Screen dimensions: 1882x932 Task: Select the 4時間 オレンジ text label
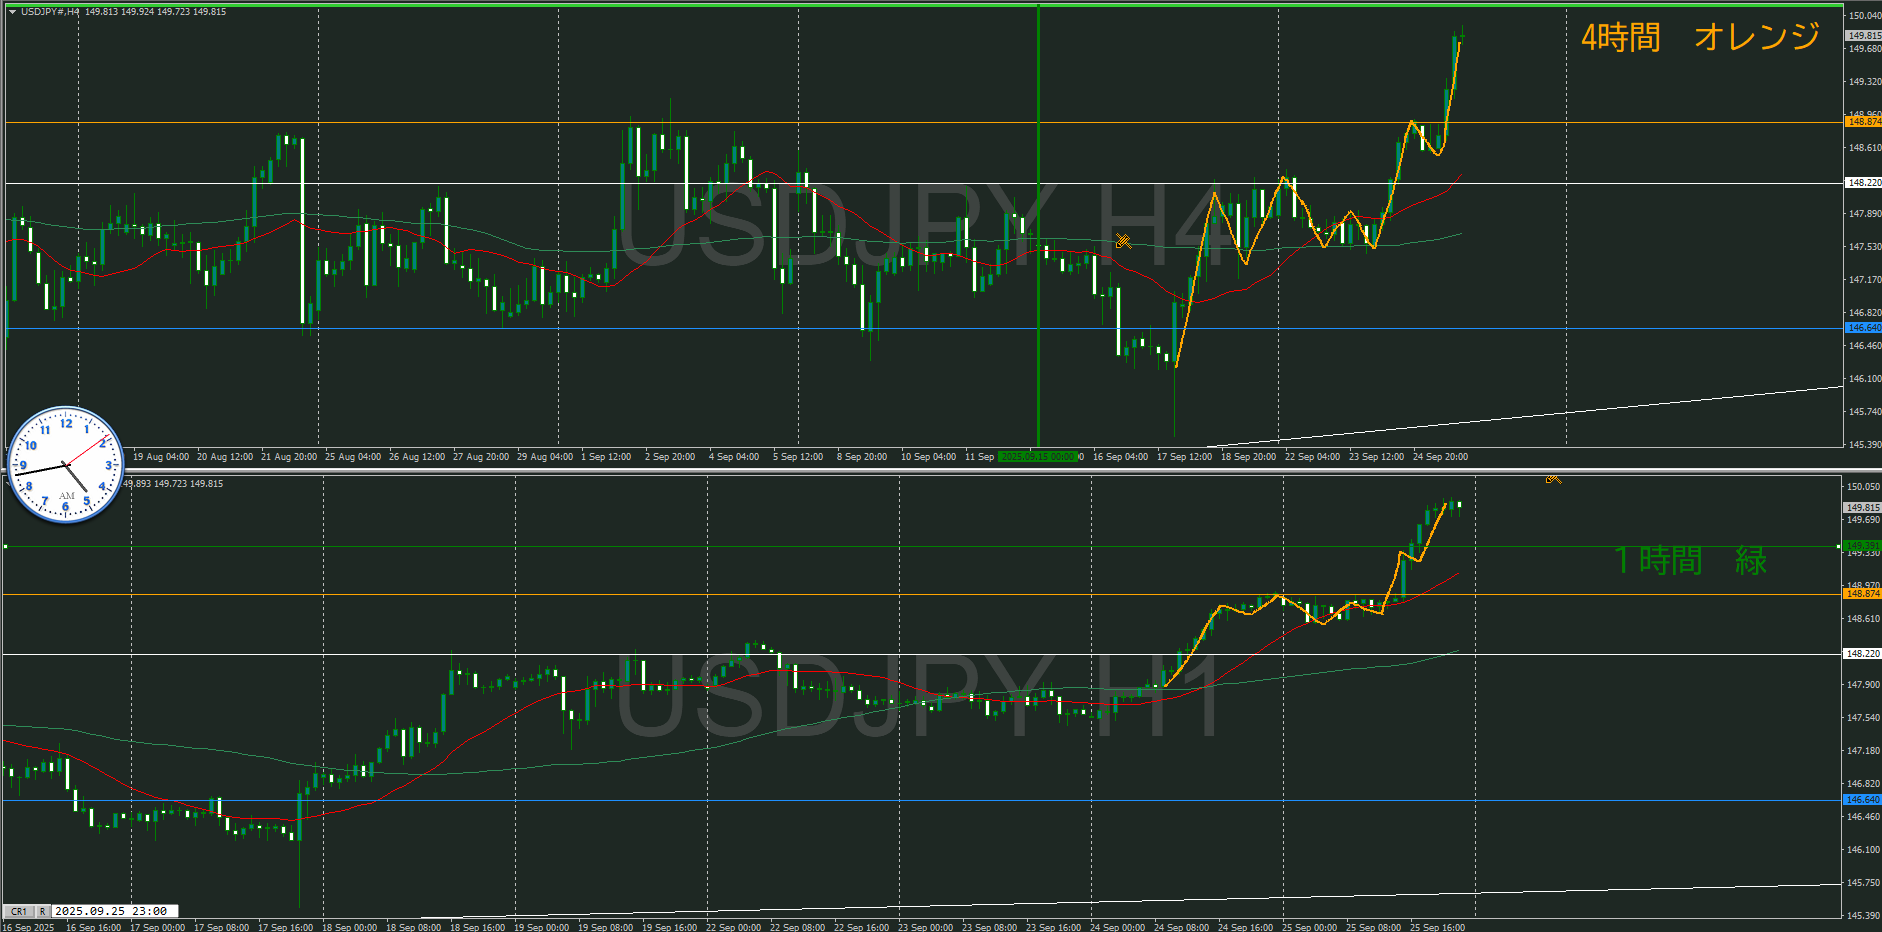pos(1699,38)
